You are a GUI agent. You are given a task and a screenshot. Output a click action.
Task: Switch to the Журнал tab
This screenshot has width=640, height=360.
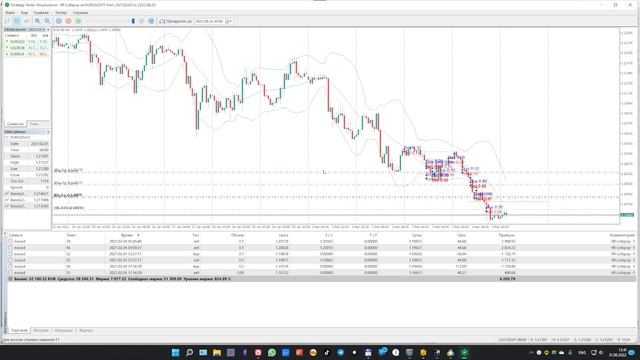coord(85,331)
